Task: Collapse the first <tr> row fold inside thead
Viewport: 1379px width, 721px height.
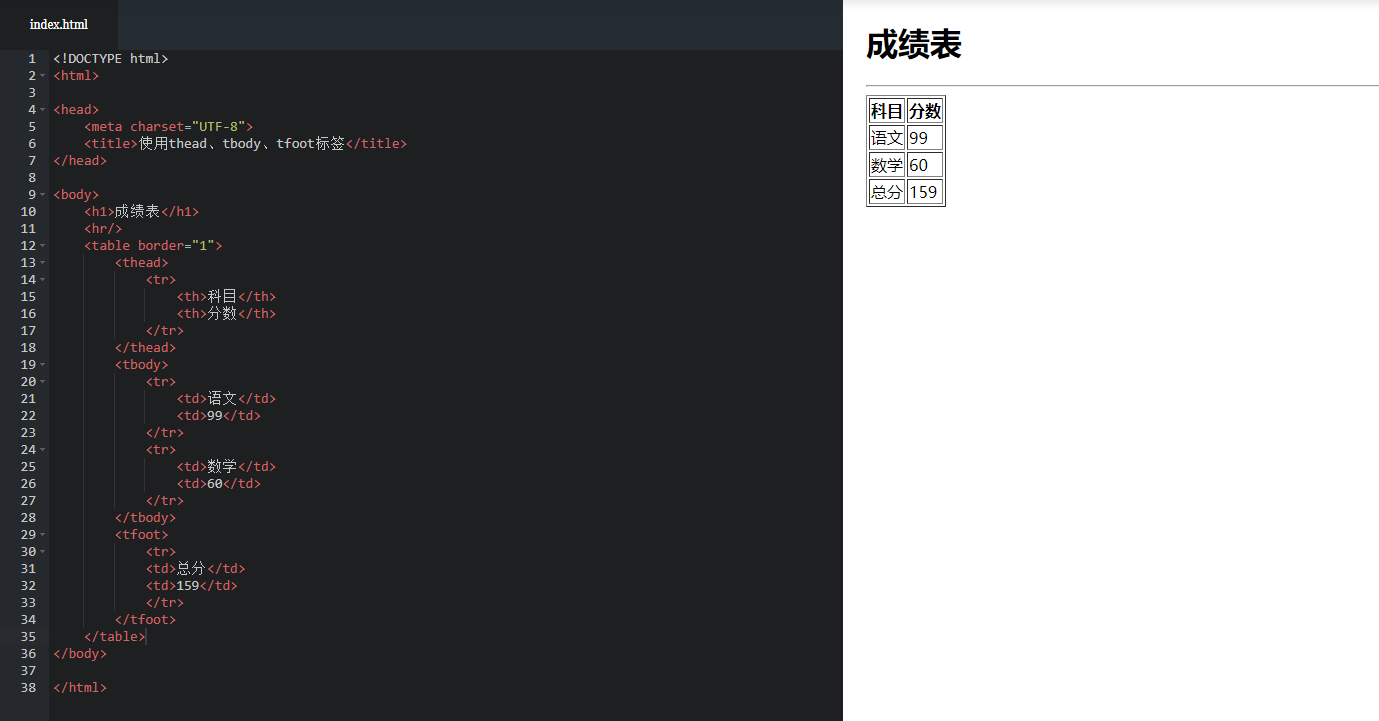Action: (42, 279)
